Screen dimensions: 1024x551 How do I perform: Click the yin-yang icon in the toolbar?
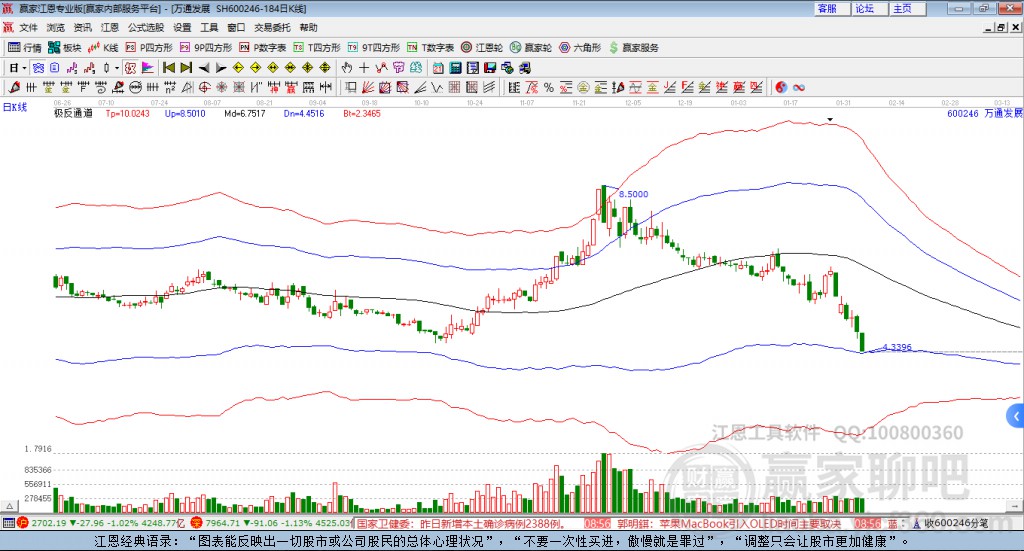point(782,87)
